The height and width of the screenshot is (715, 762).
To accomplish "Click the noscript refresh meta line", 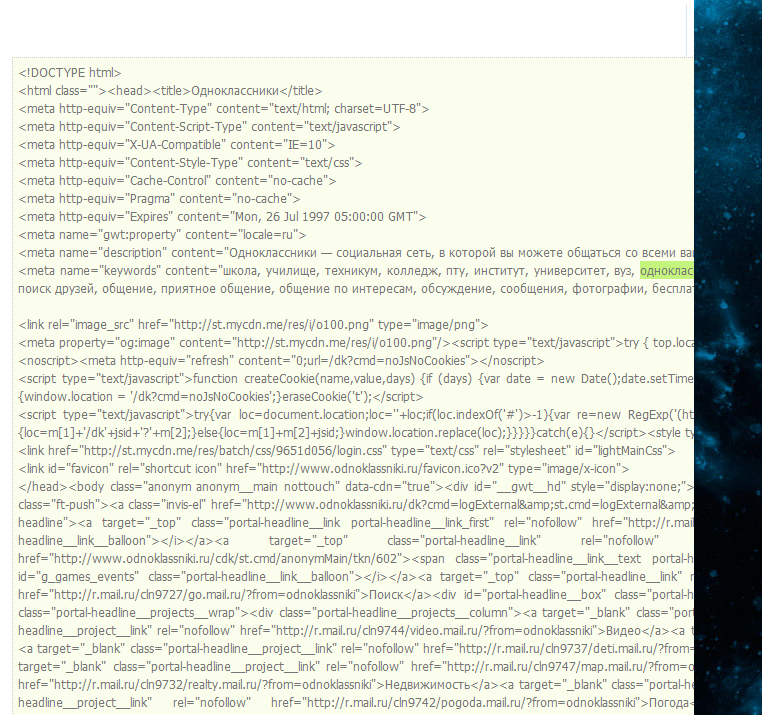I will pos(281,361).
